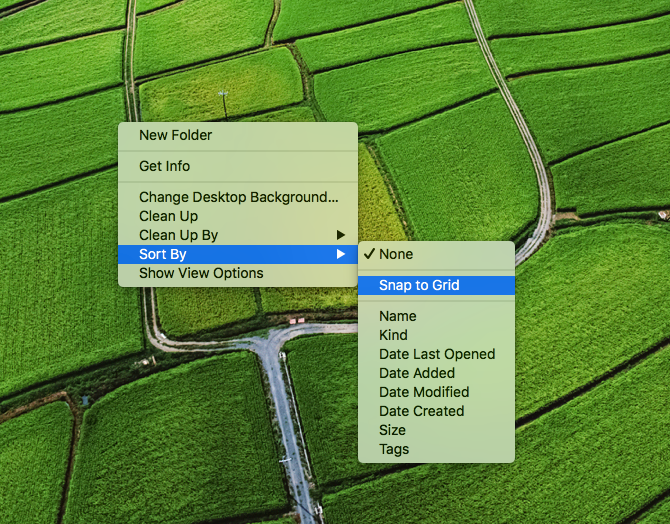Select the checked None sort option
This screenshot has height=524, width=670.
point(436,254)
